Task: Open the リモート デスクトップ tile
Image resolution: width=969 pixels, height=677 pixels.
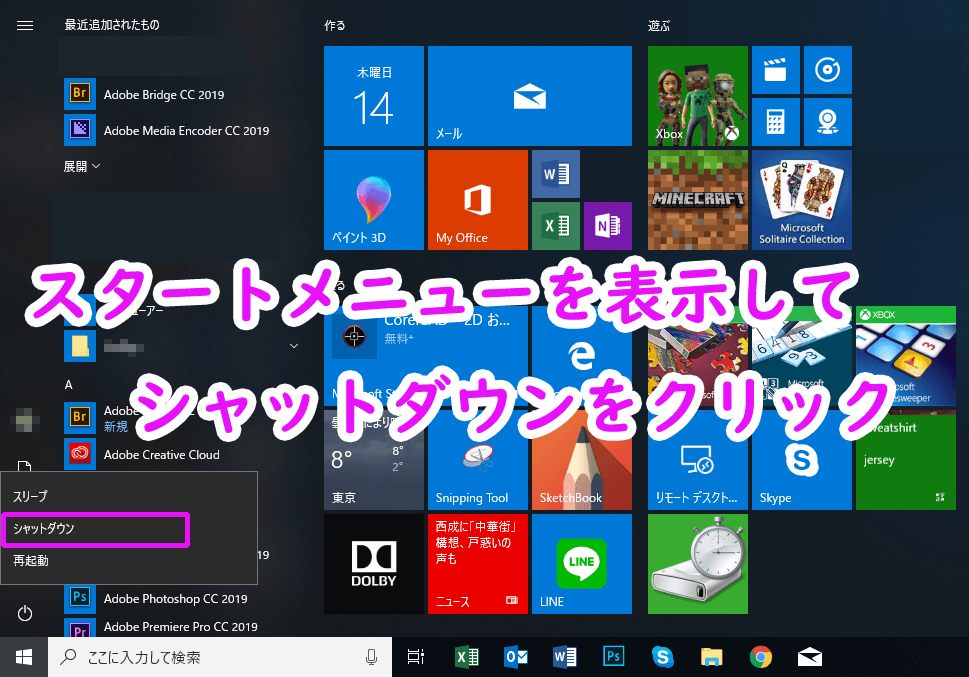Action: (698, 459)
